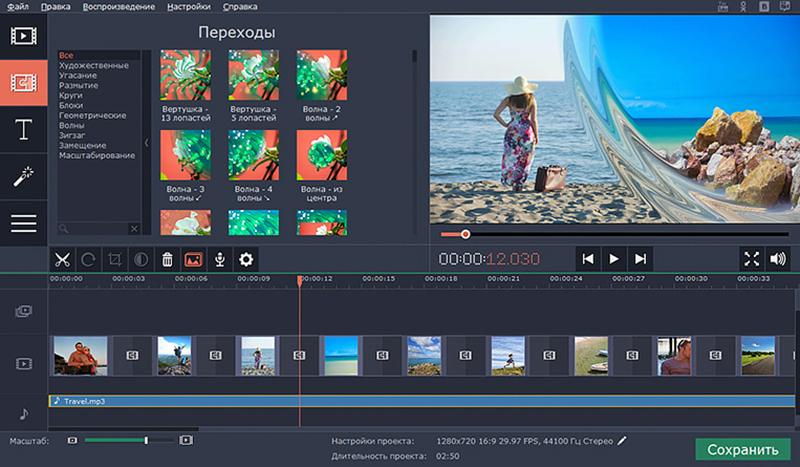Collapse the transitions category list arrow
800x467 pixels.
pos(148,143)
